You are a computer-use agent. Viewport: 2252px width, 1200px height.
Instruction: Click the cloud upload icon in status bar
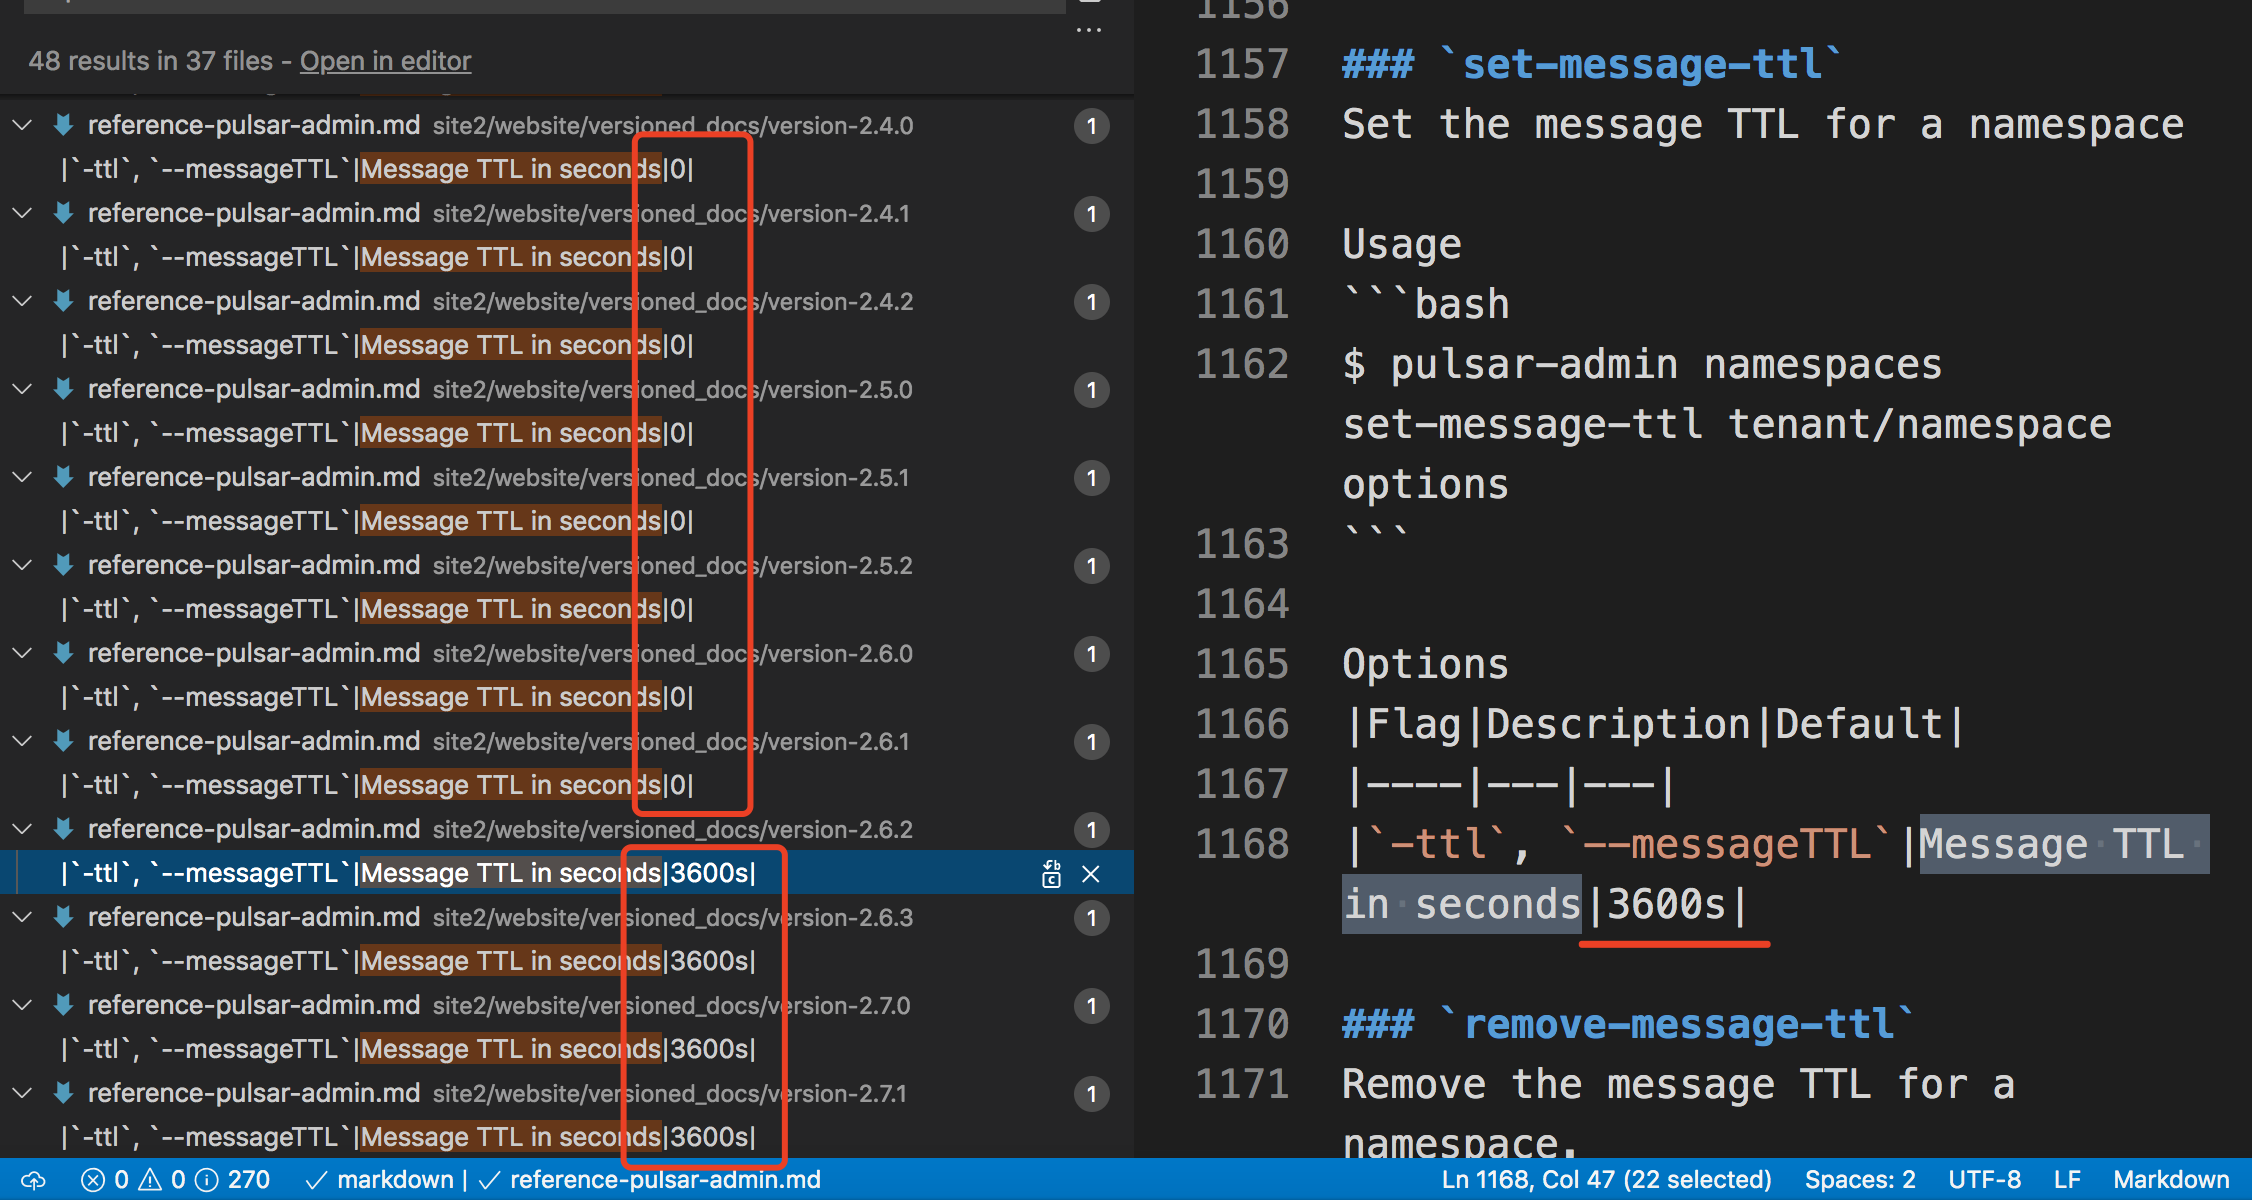(x=33, y=1180)
